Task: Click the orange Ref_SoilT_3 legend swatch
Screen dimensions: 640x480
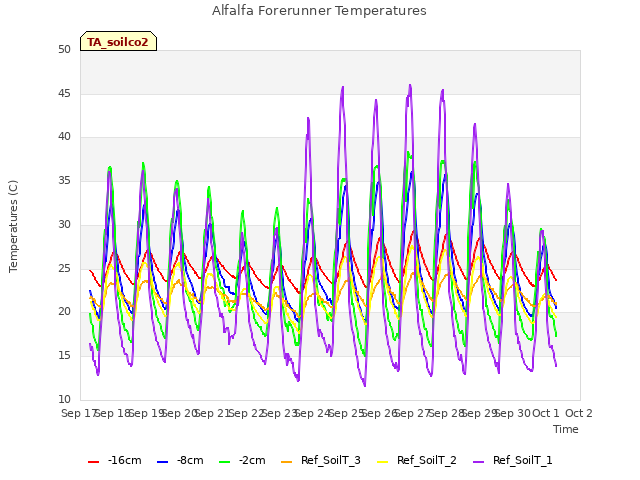Action: (287, 462)
